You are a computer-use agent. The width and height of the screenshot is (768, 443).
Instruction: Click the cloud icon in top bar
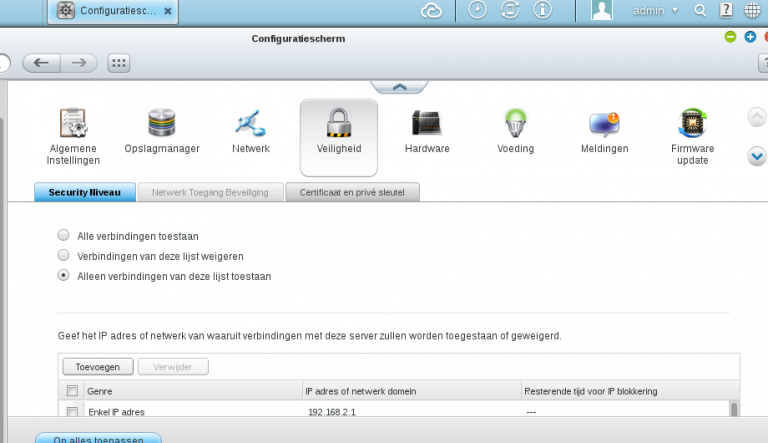[431, 10]
